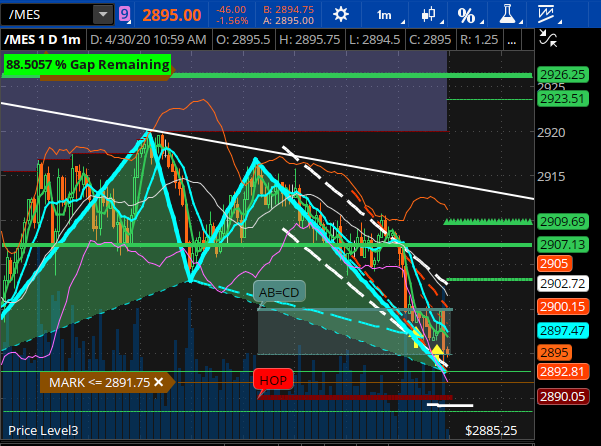Click the purple symbol badge icon
Image resolution: width=601 pixels, height=446 pixels.
pyautogui.click(x=124, y=15)
